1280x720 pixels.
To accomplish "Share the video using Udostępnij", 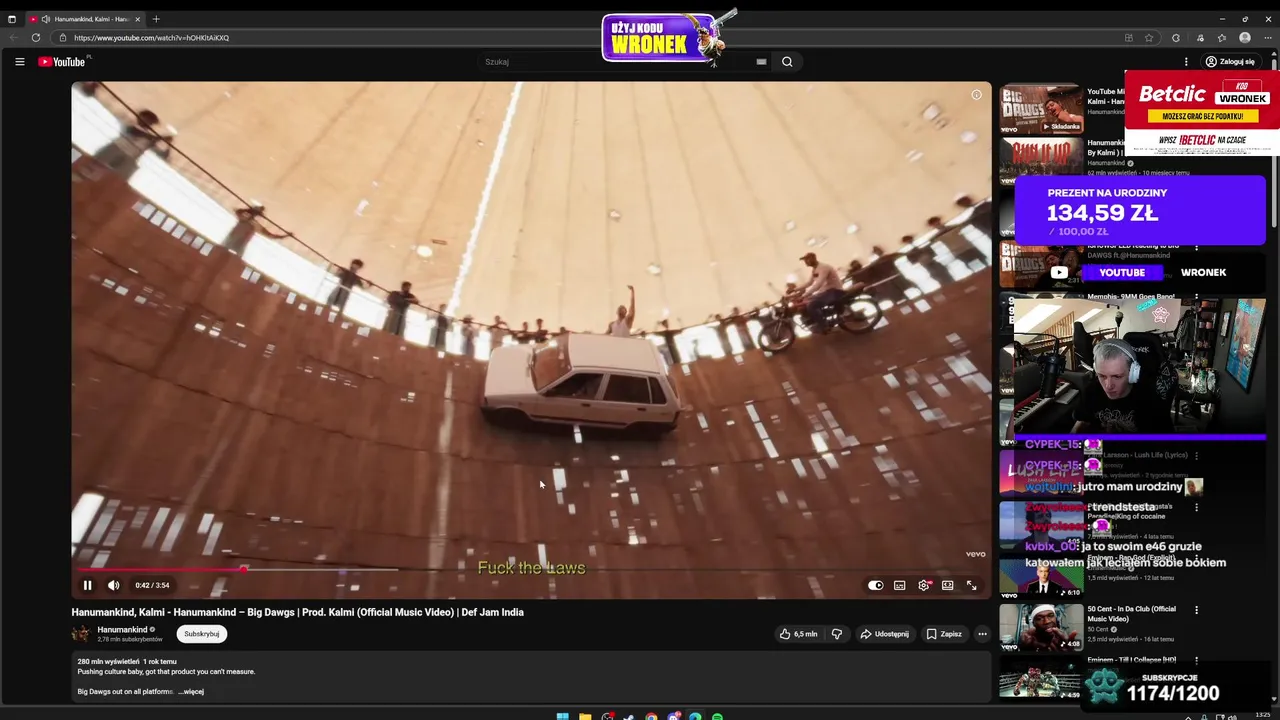I will (885, 633).
